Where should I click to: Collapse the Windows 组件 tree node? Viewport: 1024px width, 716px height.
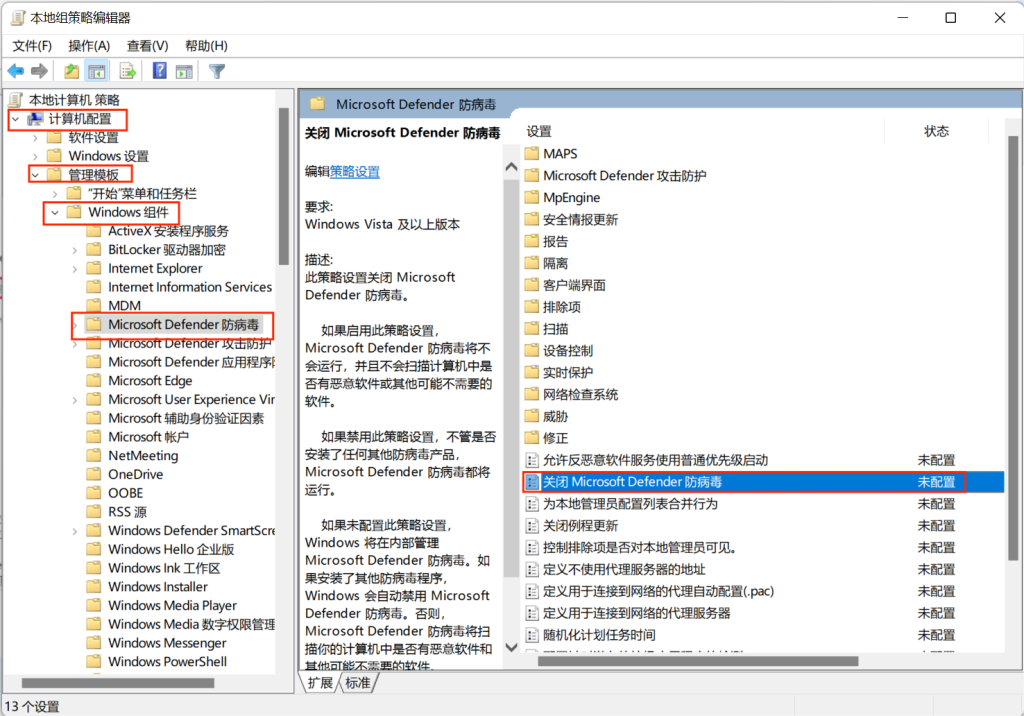click(x=55, y=212)
